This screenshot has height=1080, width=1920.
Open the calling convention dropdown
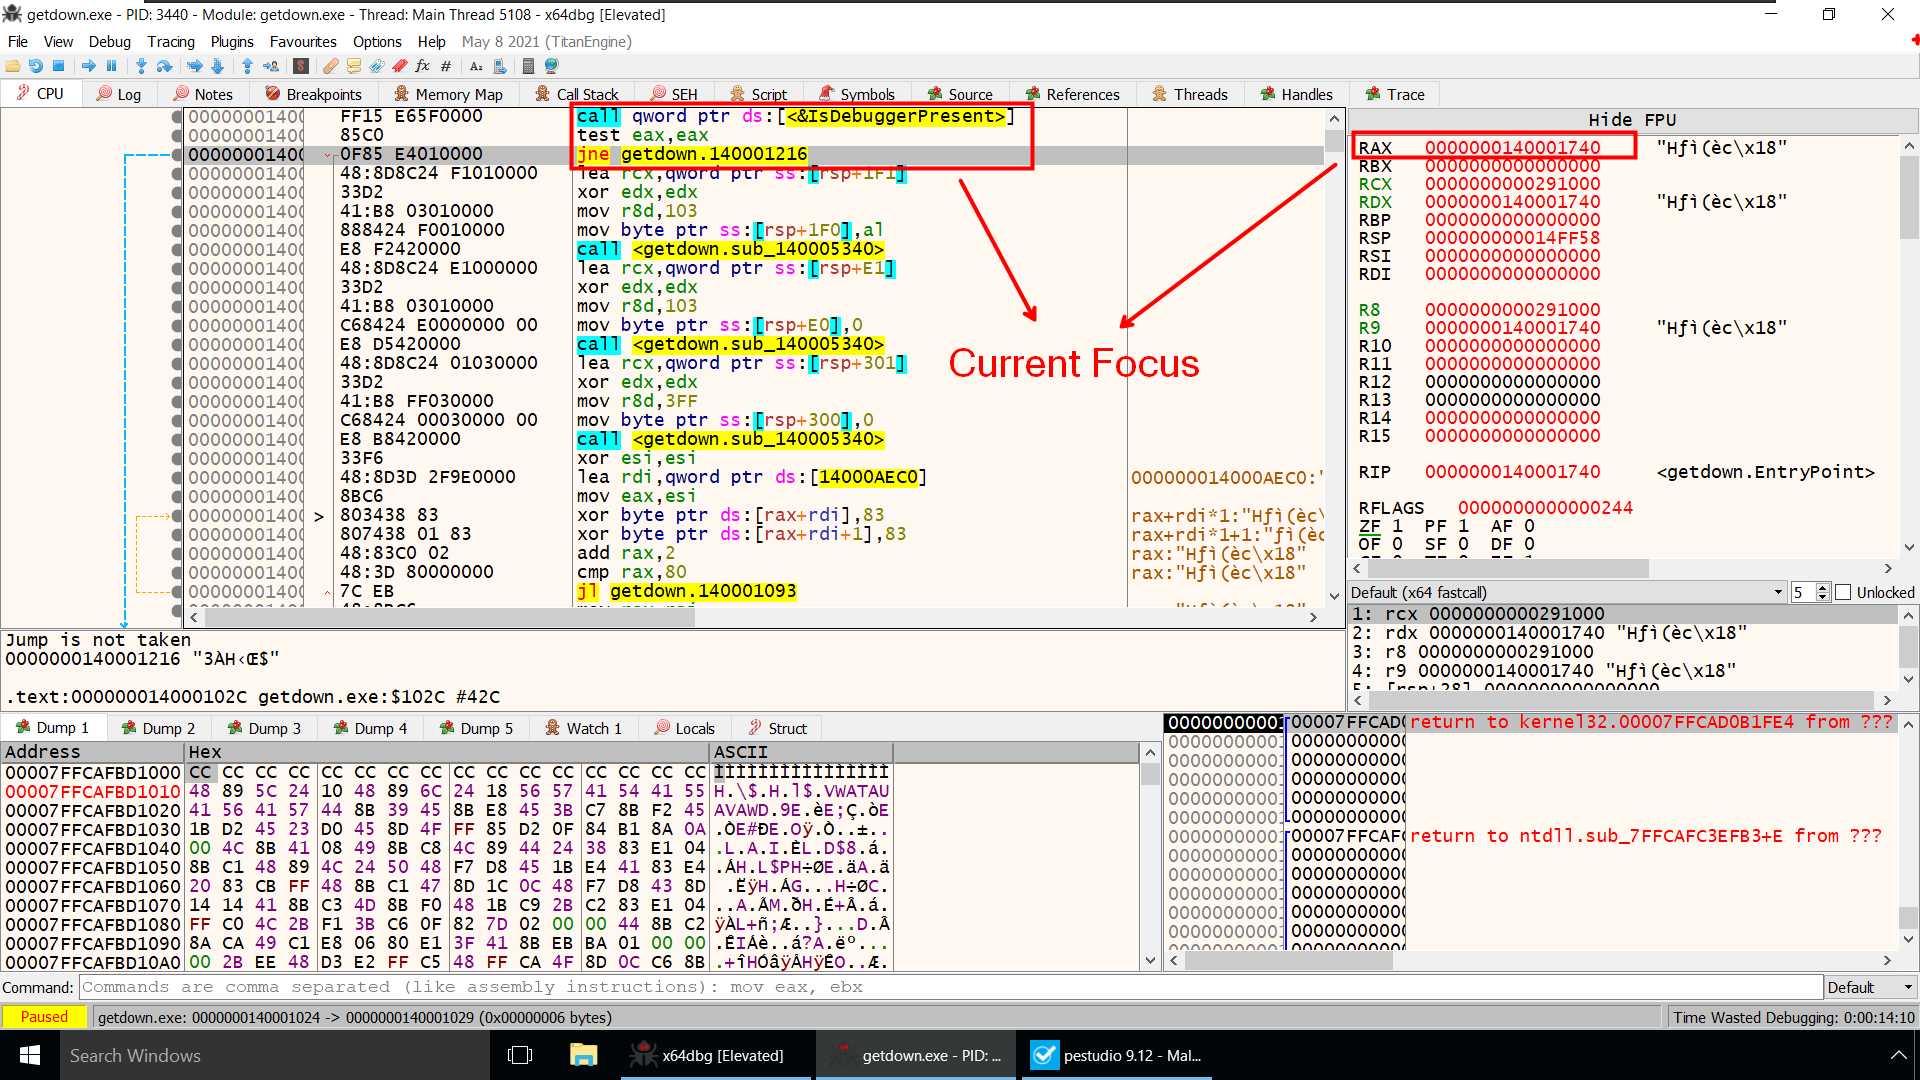click(x=1567, y=592)
